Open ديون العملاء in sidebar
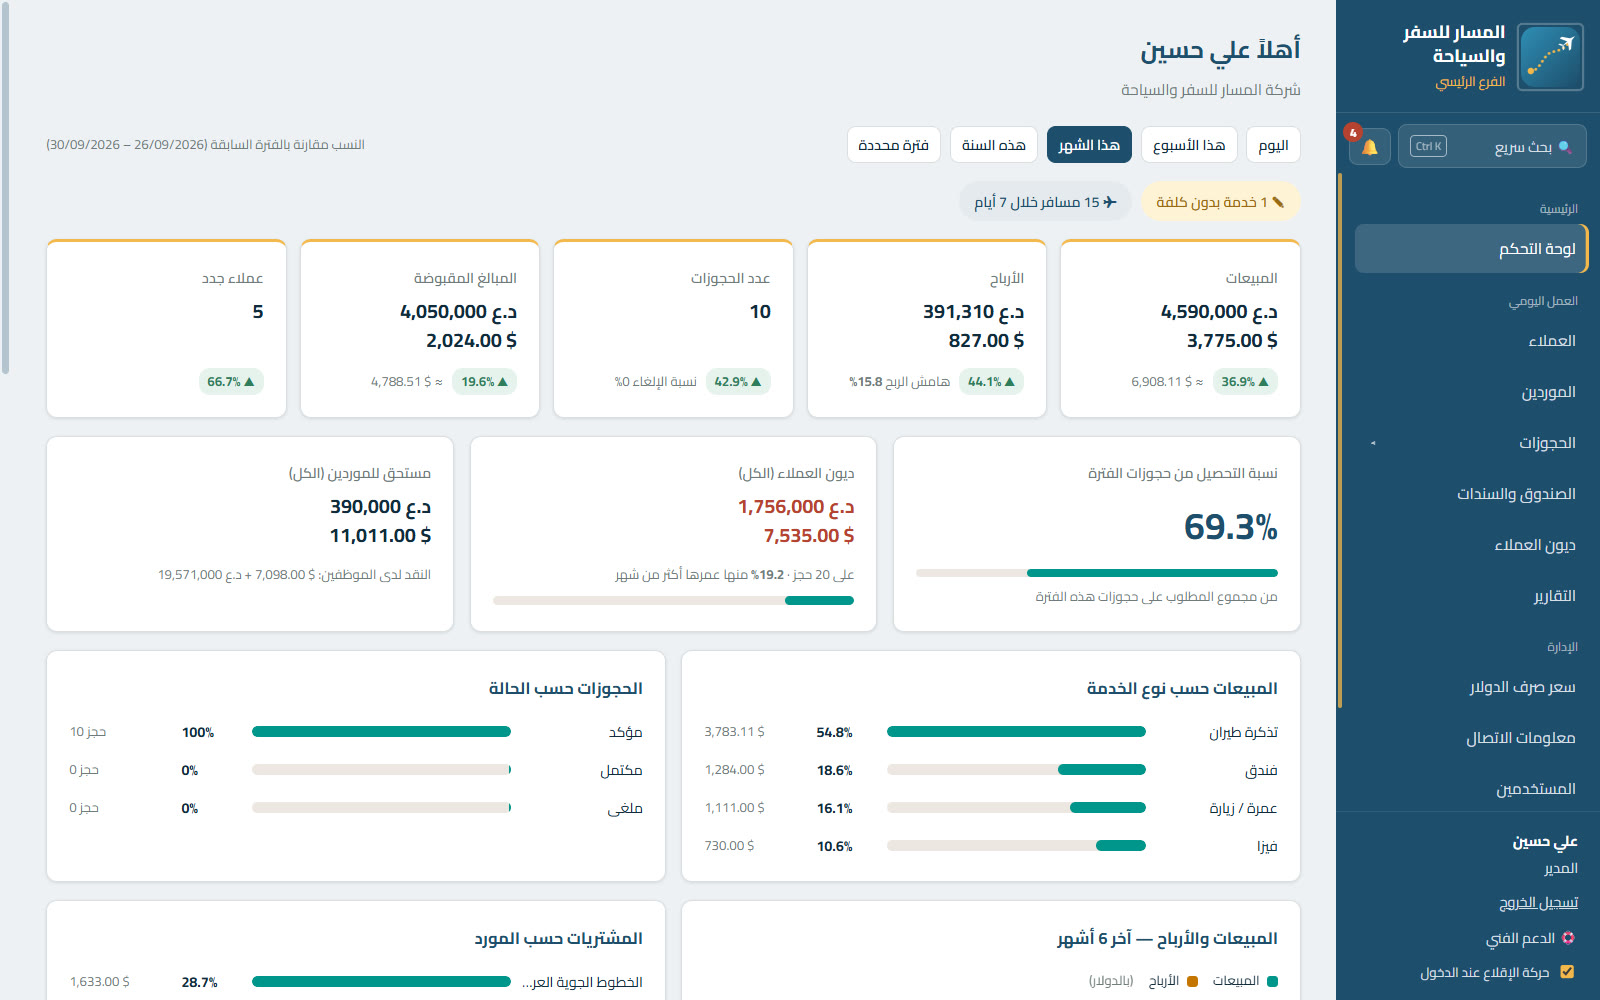The image size is (1600, 1000). point(1470,545)
